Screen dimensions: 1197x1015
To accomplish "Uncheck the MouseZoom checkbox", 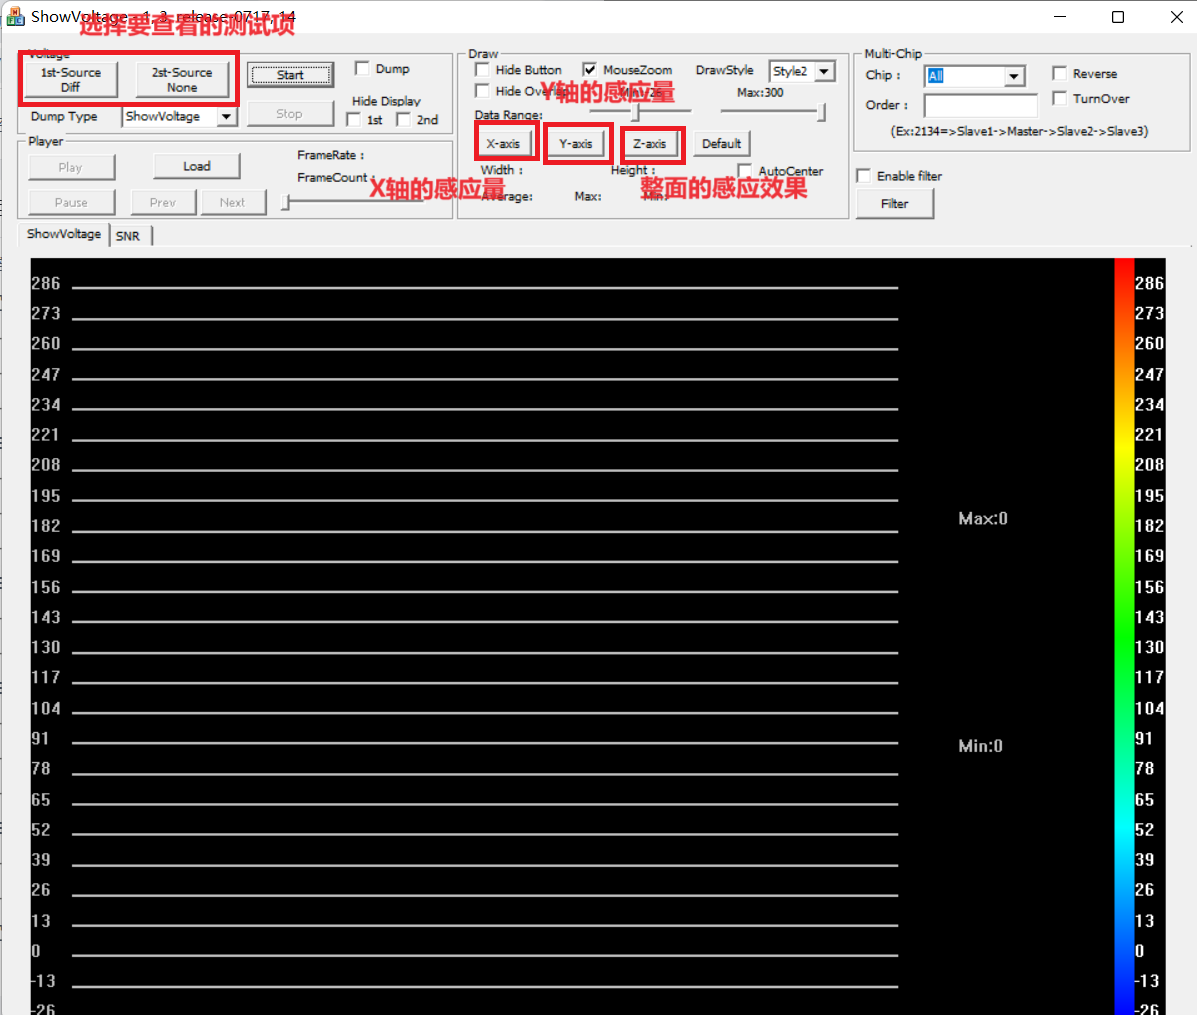I will [x=589, y=69].
